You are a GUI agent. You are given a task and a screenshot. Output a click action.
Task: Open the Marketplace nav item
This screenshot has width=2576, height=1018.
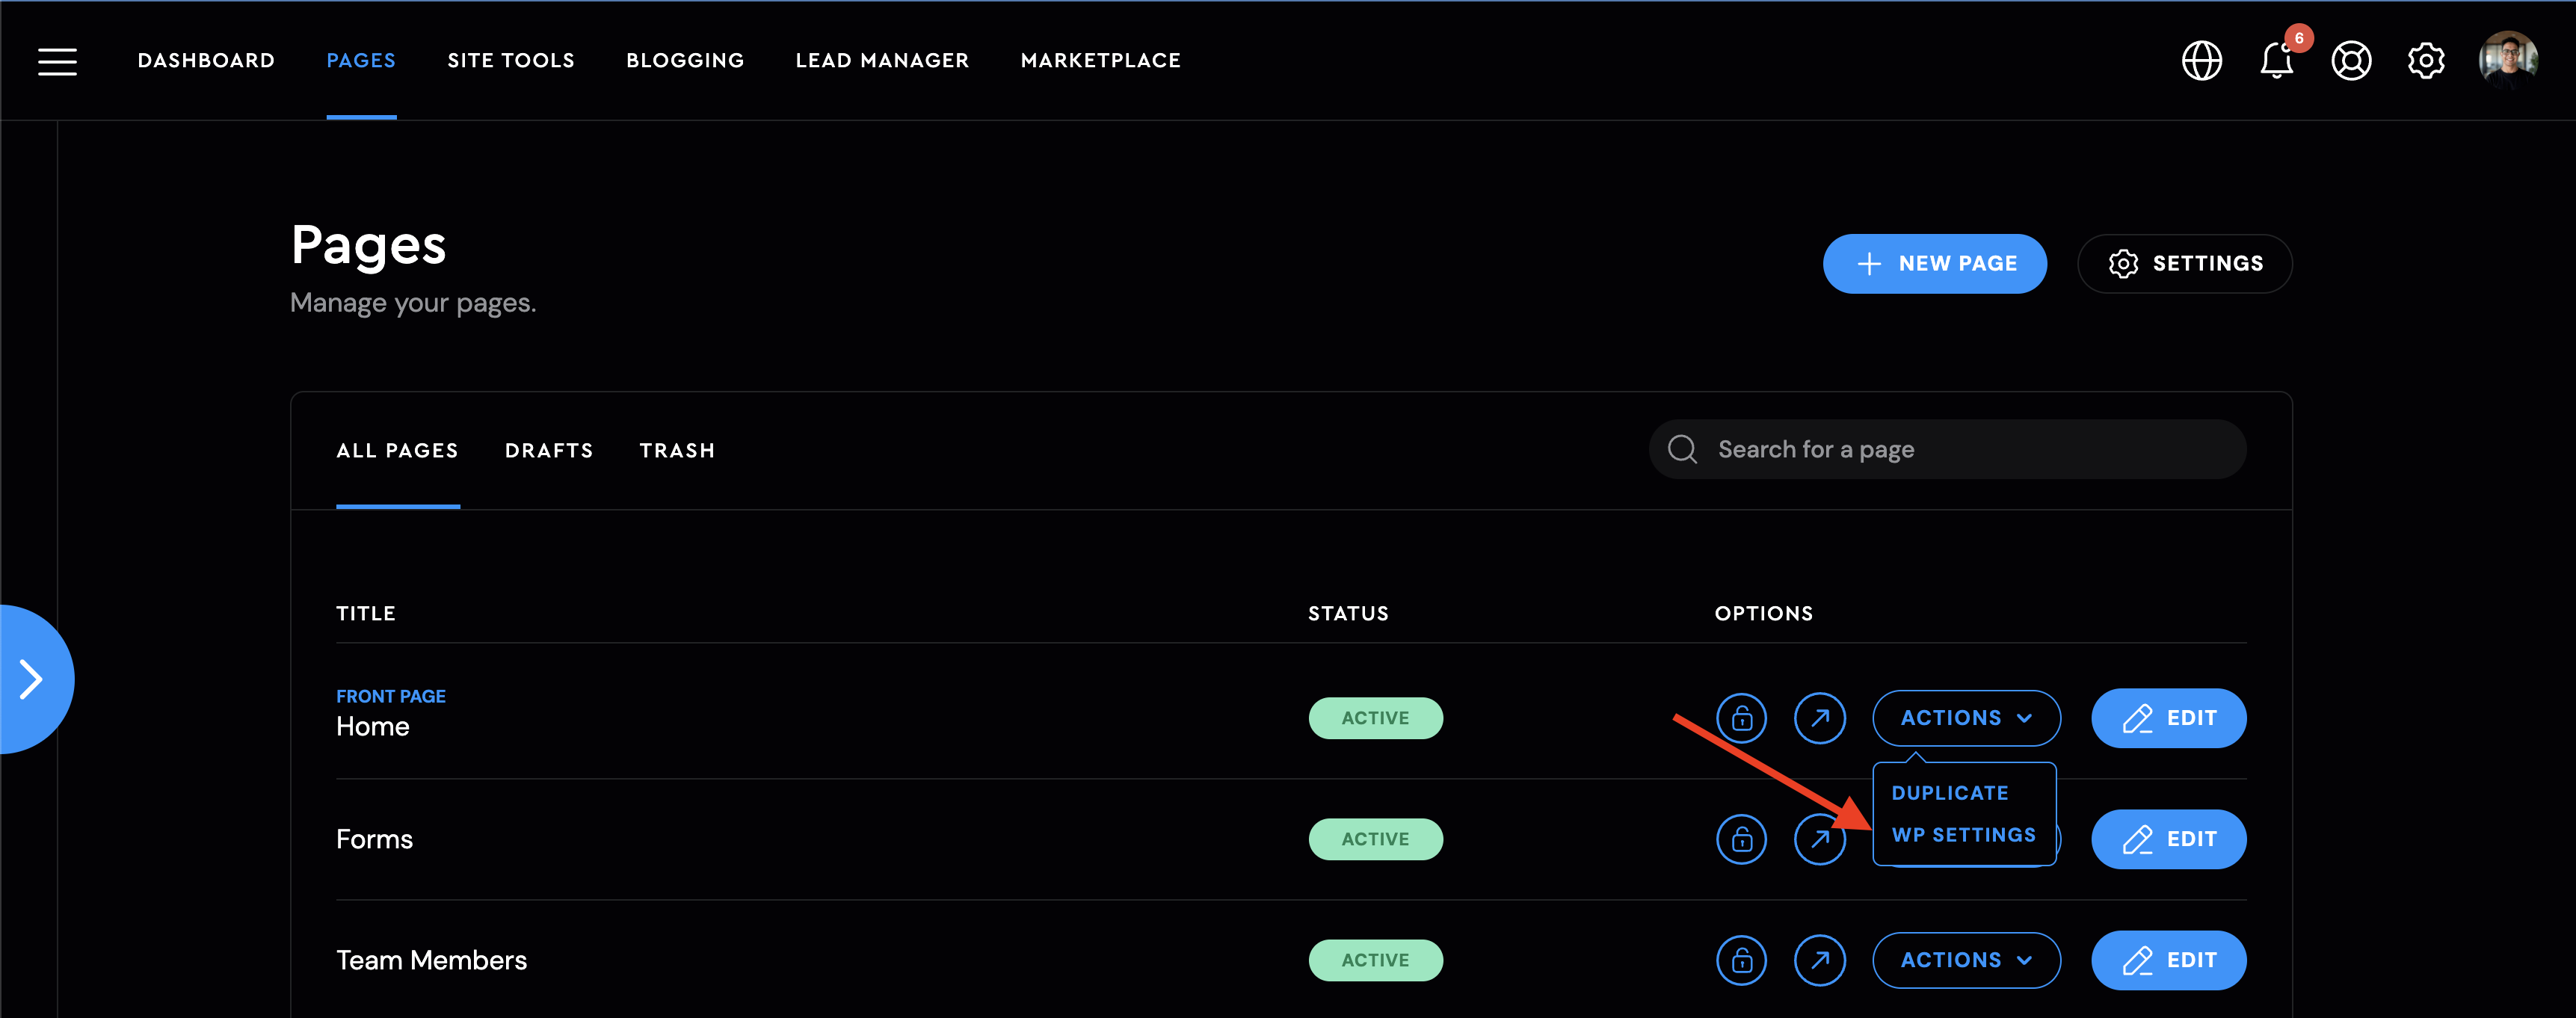pos(1101,60)
